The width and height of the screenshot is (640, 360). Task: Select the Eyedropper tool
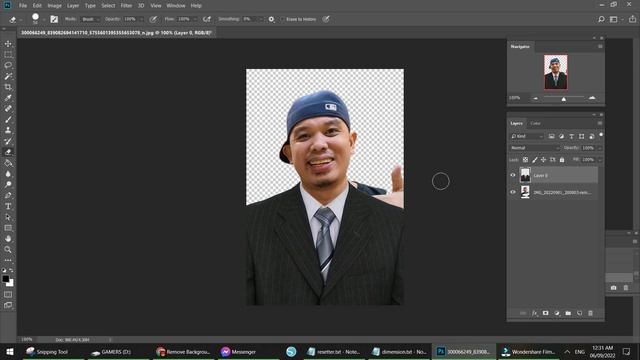(8, 98)
